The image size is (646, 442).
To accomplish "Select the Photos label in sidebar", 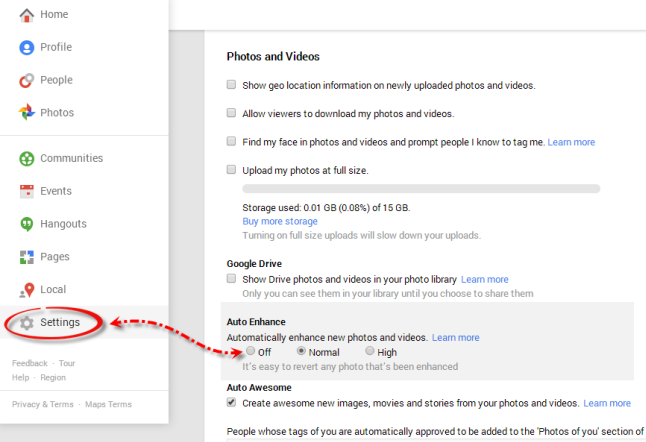I will click(57, 112).
